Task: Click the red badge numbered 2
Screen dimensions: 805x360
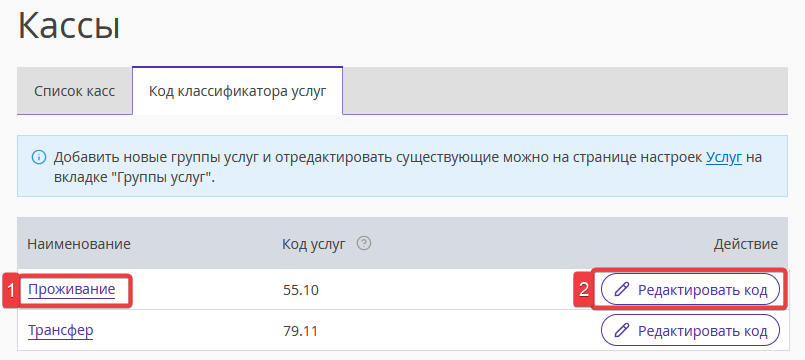Action: [x=584, y=290]
